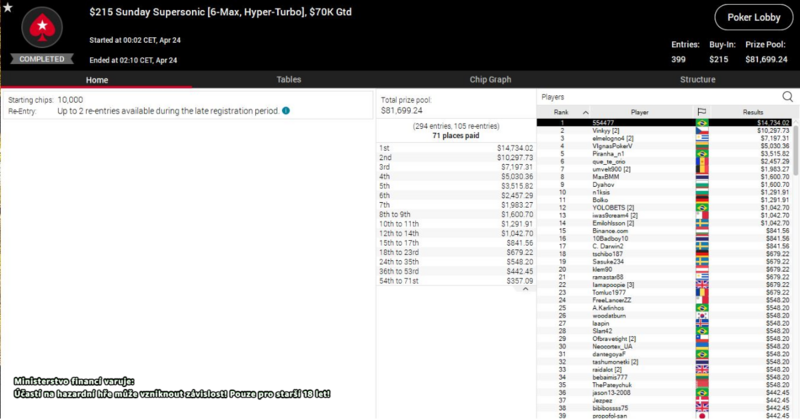Switch to the Tables tab

coord(289,79)
